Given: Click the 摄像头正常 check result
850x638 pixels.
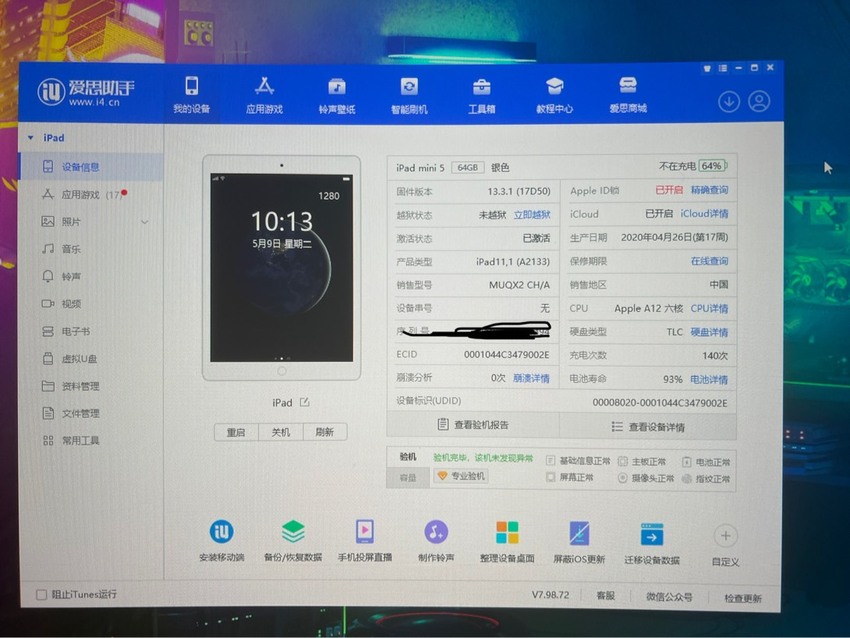Looking at the screenshot, I should click(646, 478).
